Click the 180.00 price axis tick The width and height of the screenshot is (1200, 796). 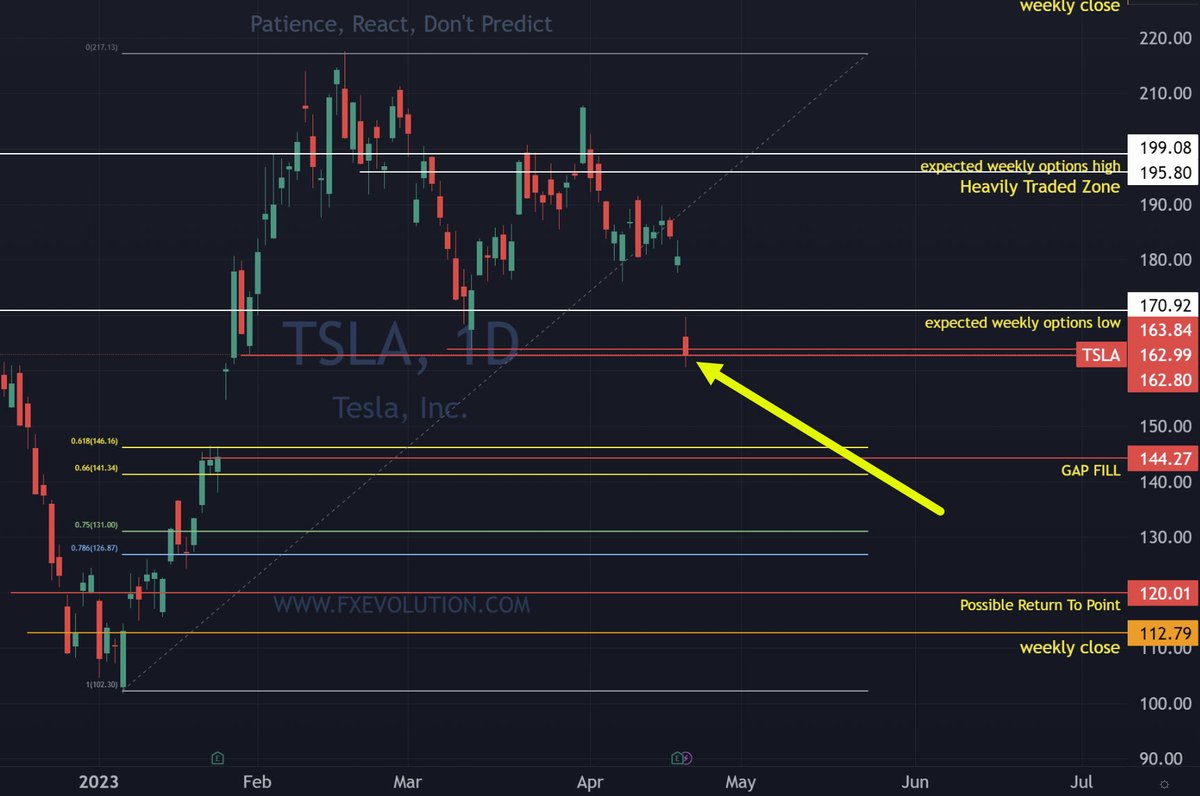pos(1165,260)
